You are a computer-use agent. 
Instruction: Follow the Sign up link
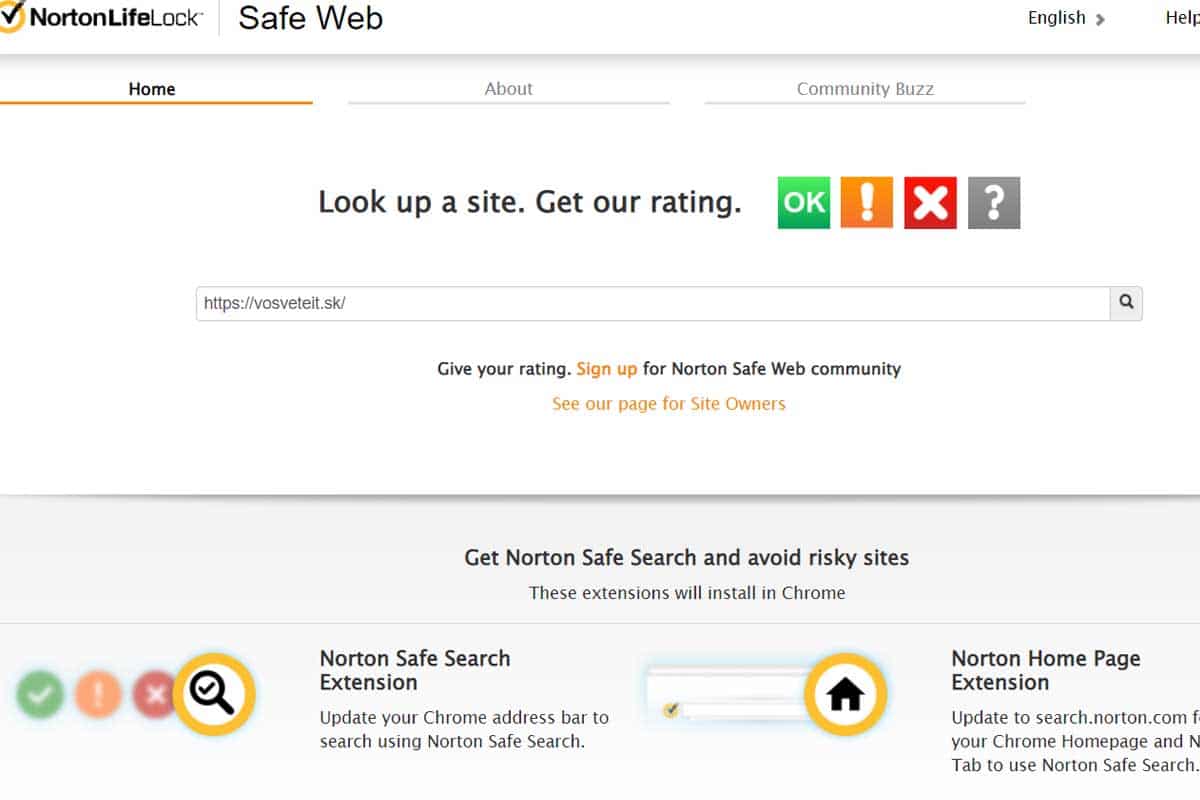pos(606,369)
